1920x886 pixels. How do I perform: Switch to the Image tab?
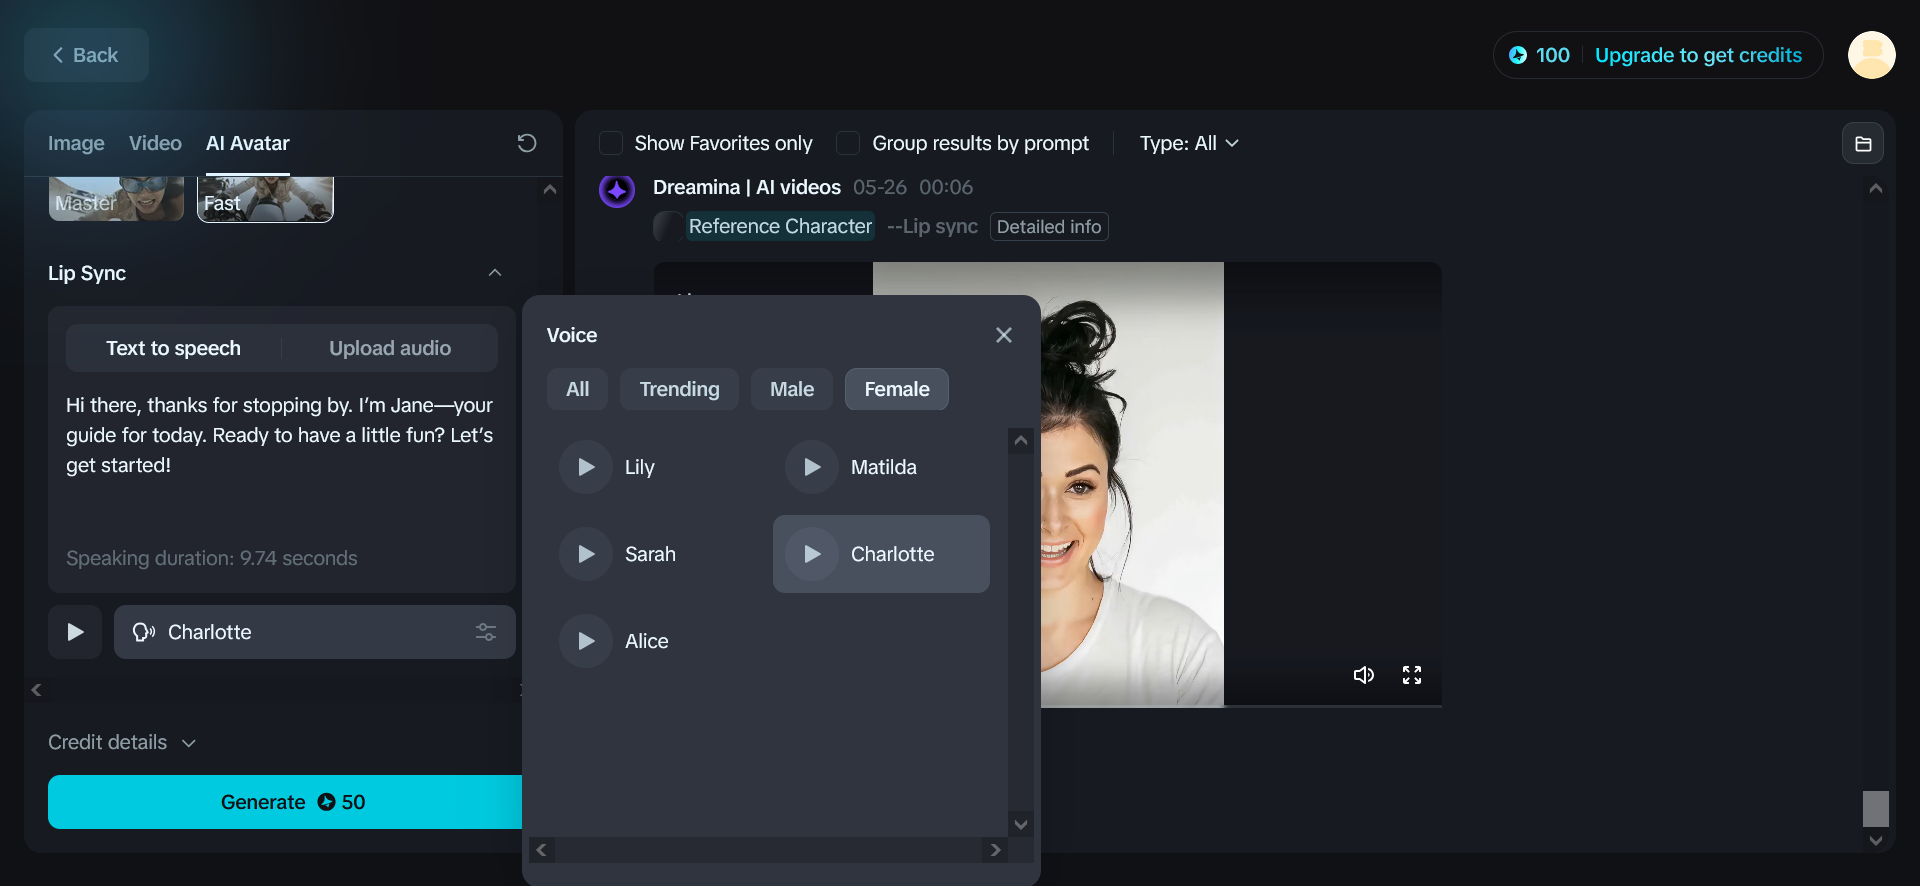point(76,143)
